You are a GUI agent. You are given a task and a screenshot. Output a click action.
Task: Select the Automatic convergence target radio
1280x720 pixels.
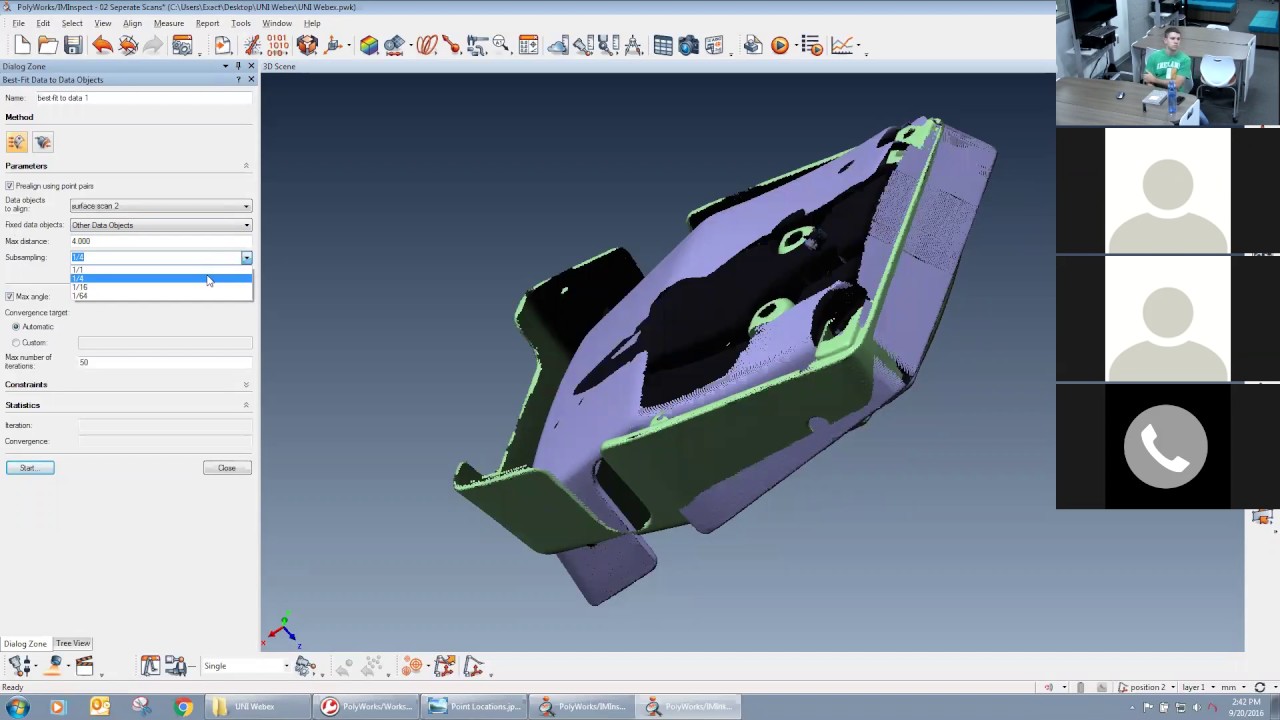click(x=16, y=327)
